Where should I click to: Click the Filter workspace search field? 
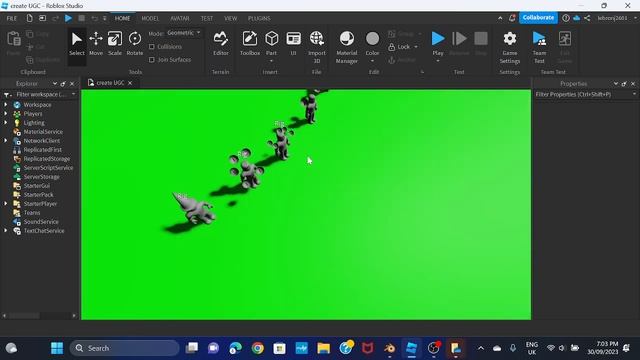tap(41, 94)
